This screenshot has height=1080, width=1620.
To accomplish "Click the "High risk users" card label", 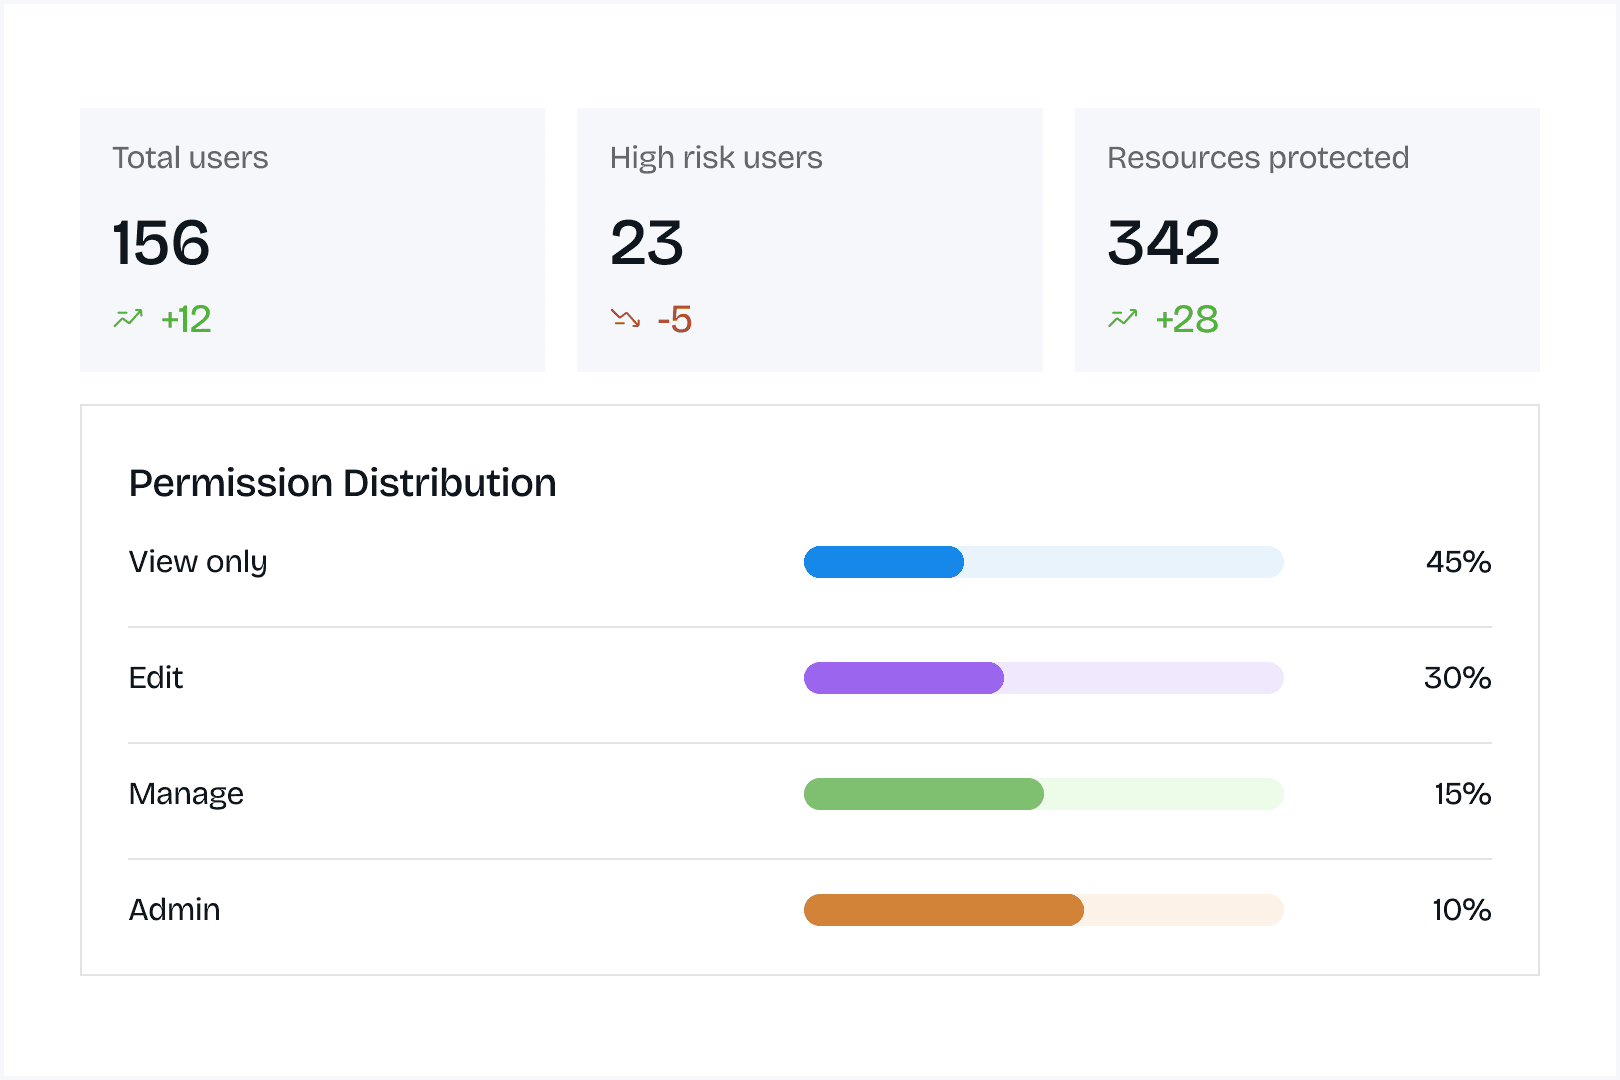I will [x=716, y=158].
